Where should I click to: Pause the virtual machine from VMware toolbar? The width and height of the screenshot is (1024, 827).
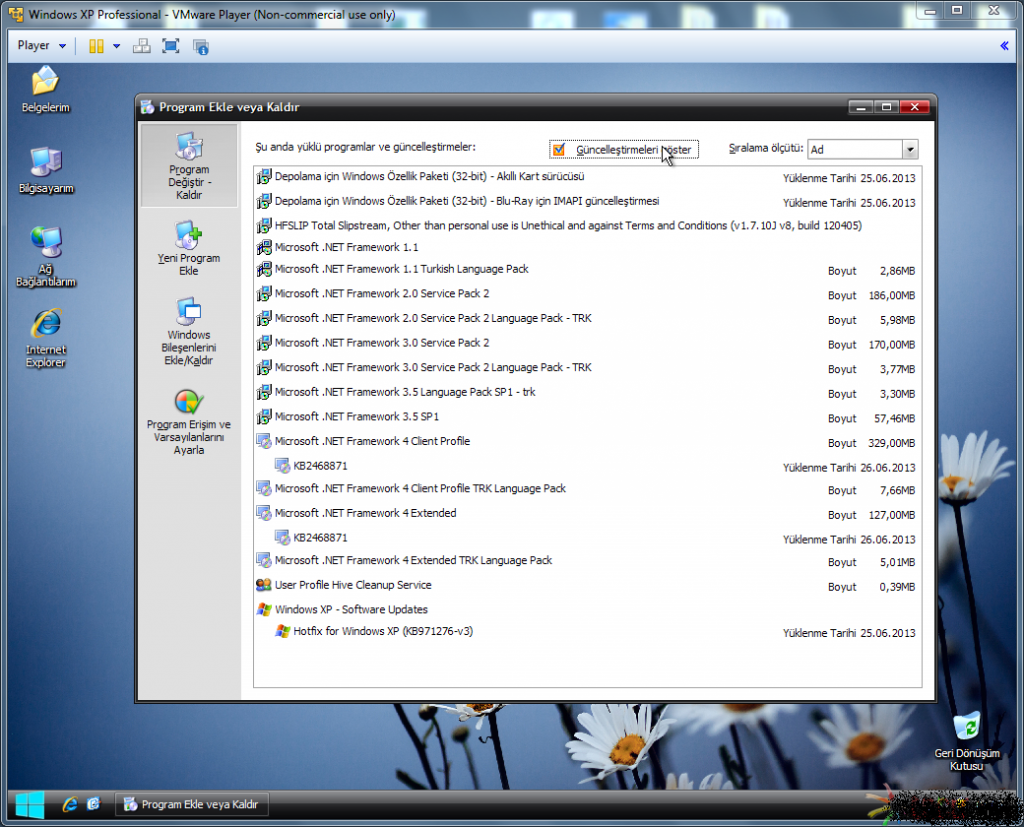tap(96, 46)
